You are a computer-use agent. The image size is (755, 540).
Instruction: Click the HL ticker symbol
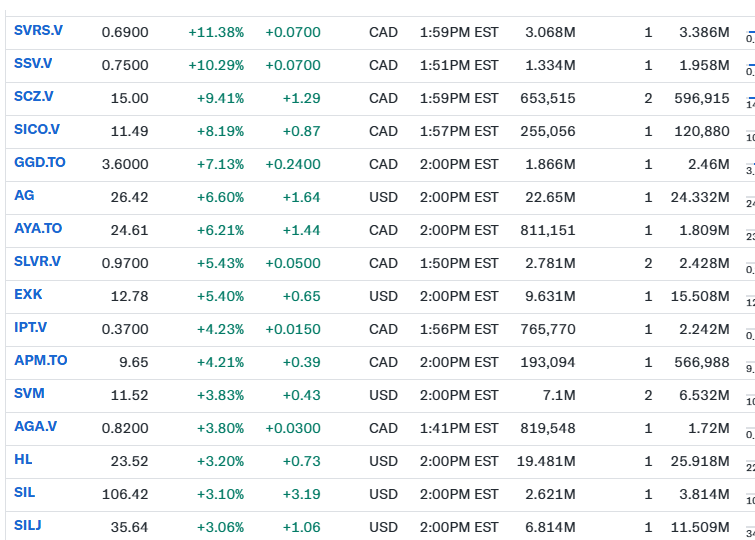23,460
